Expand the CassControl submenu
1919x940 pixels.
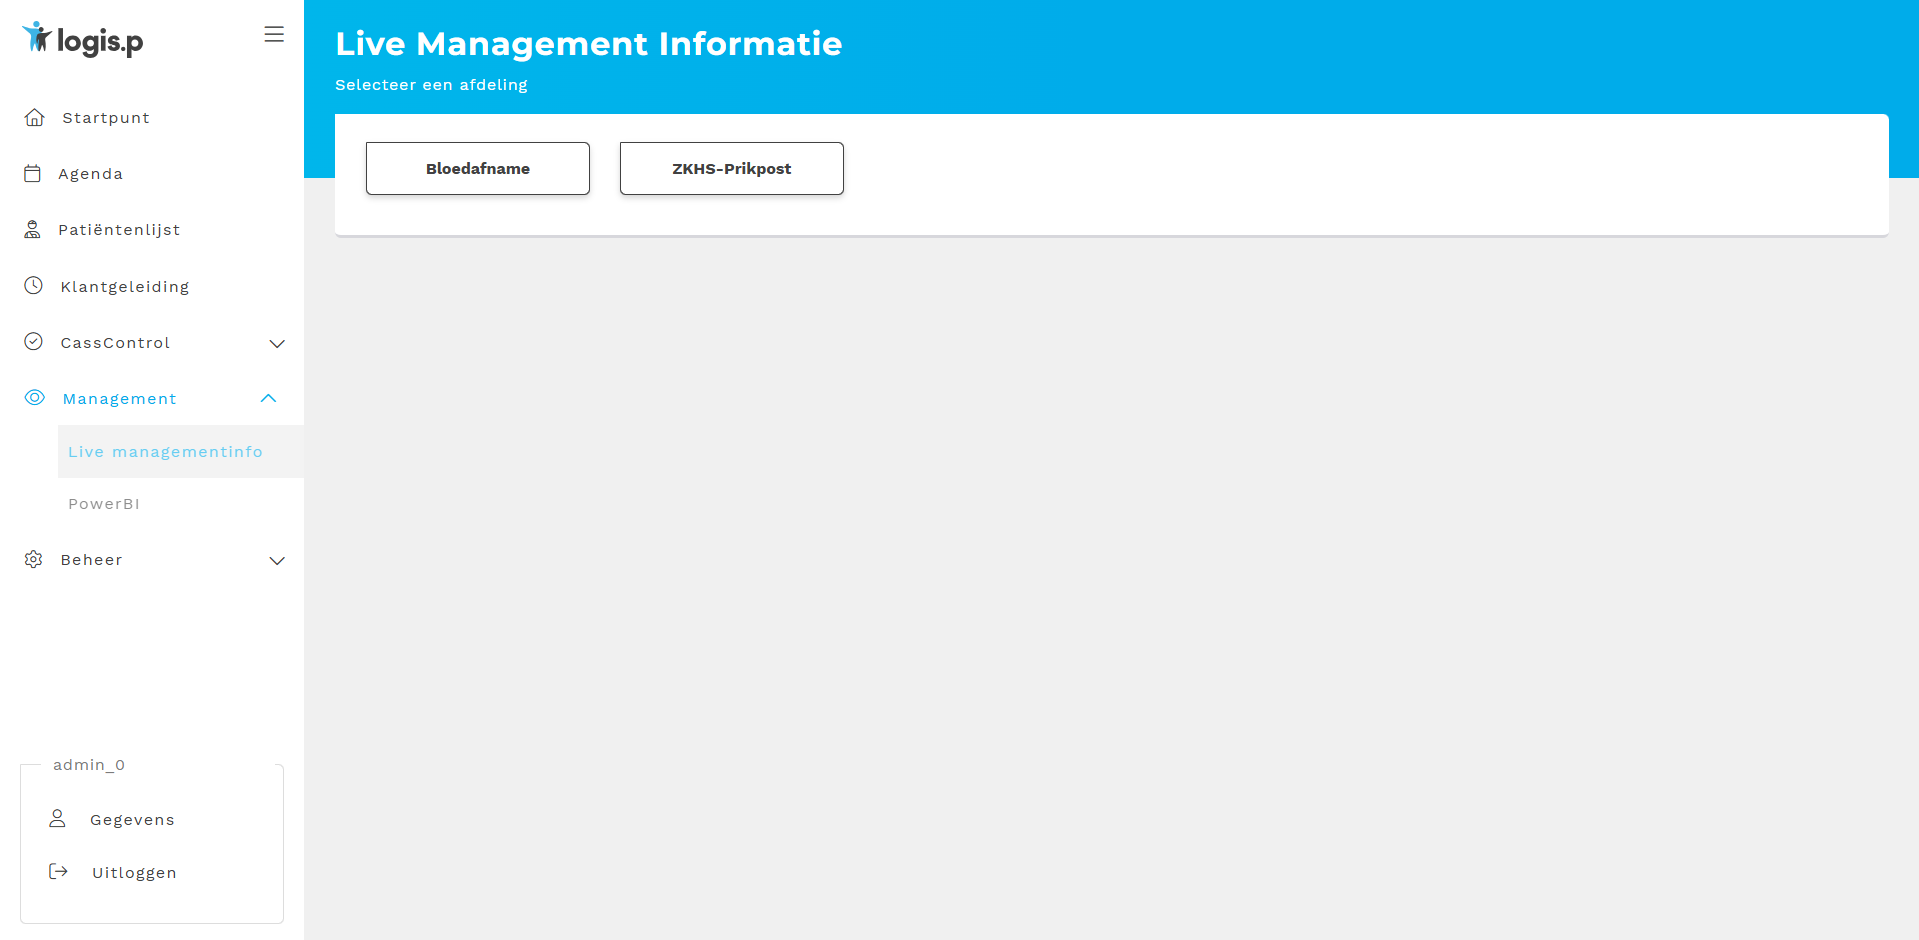(277, 343)
